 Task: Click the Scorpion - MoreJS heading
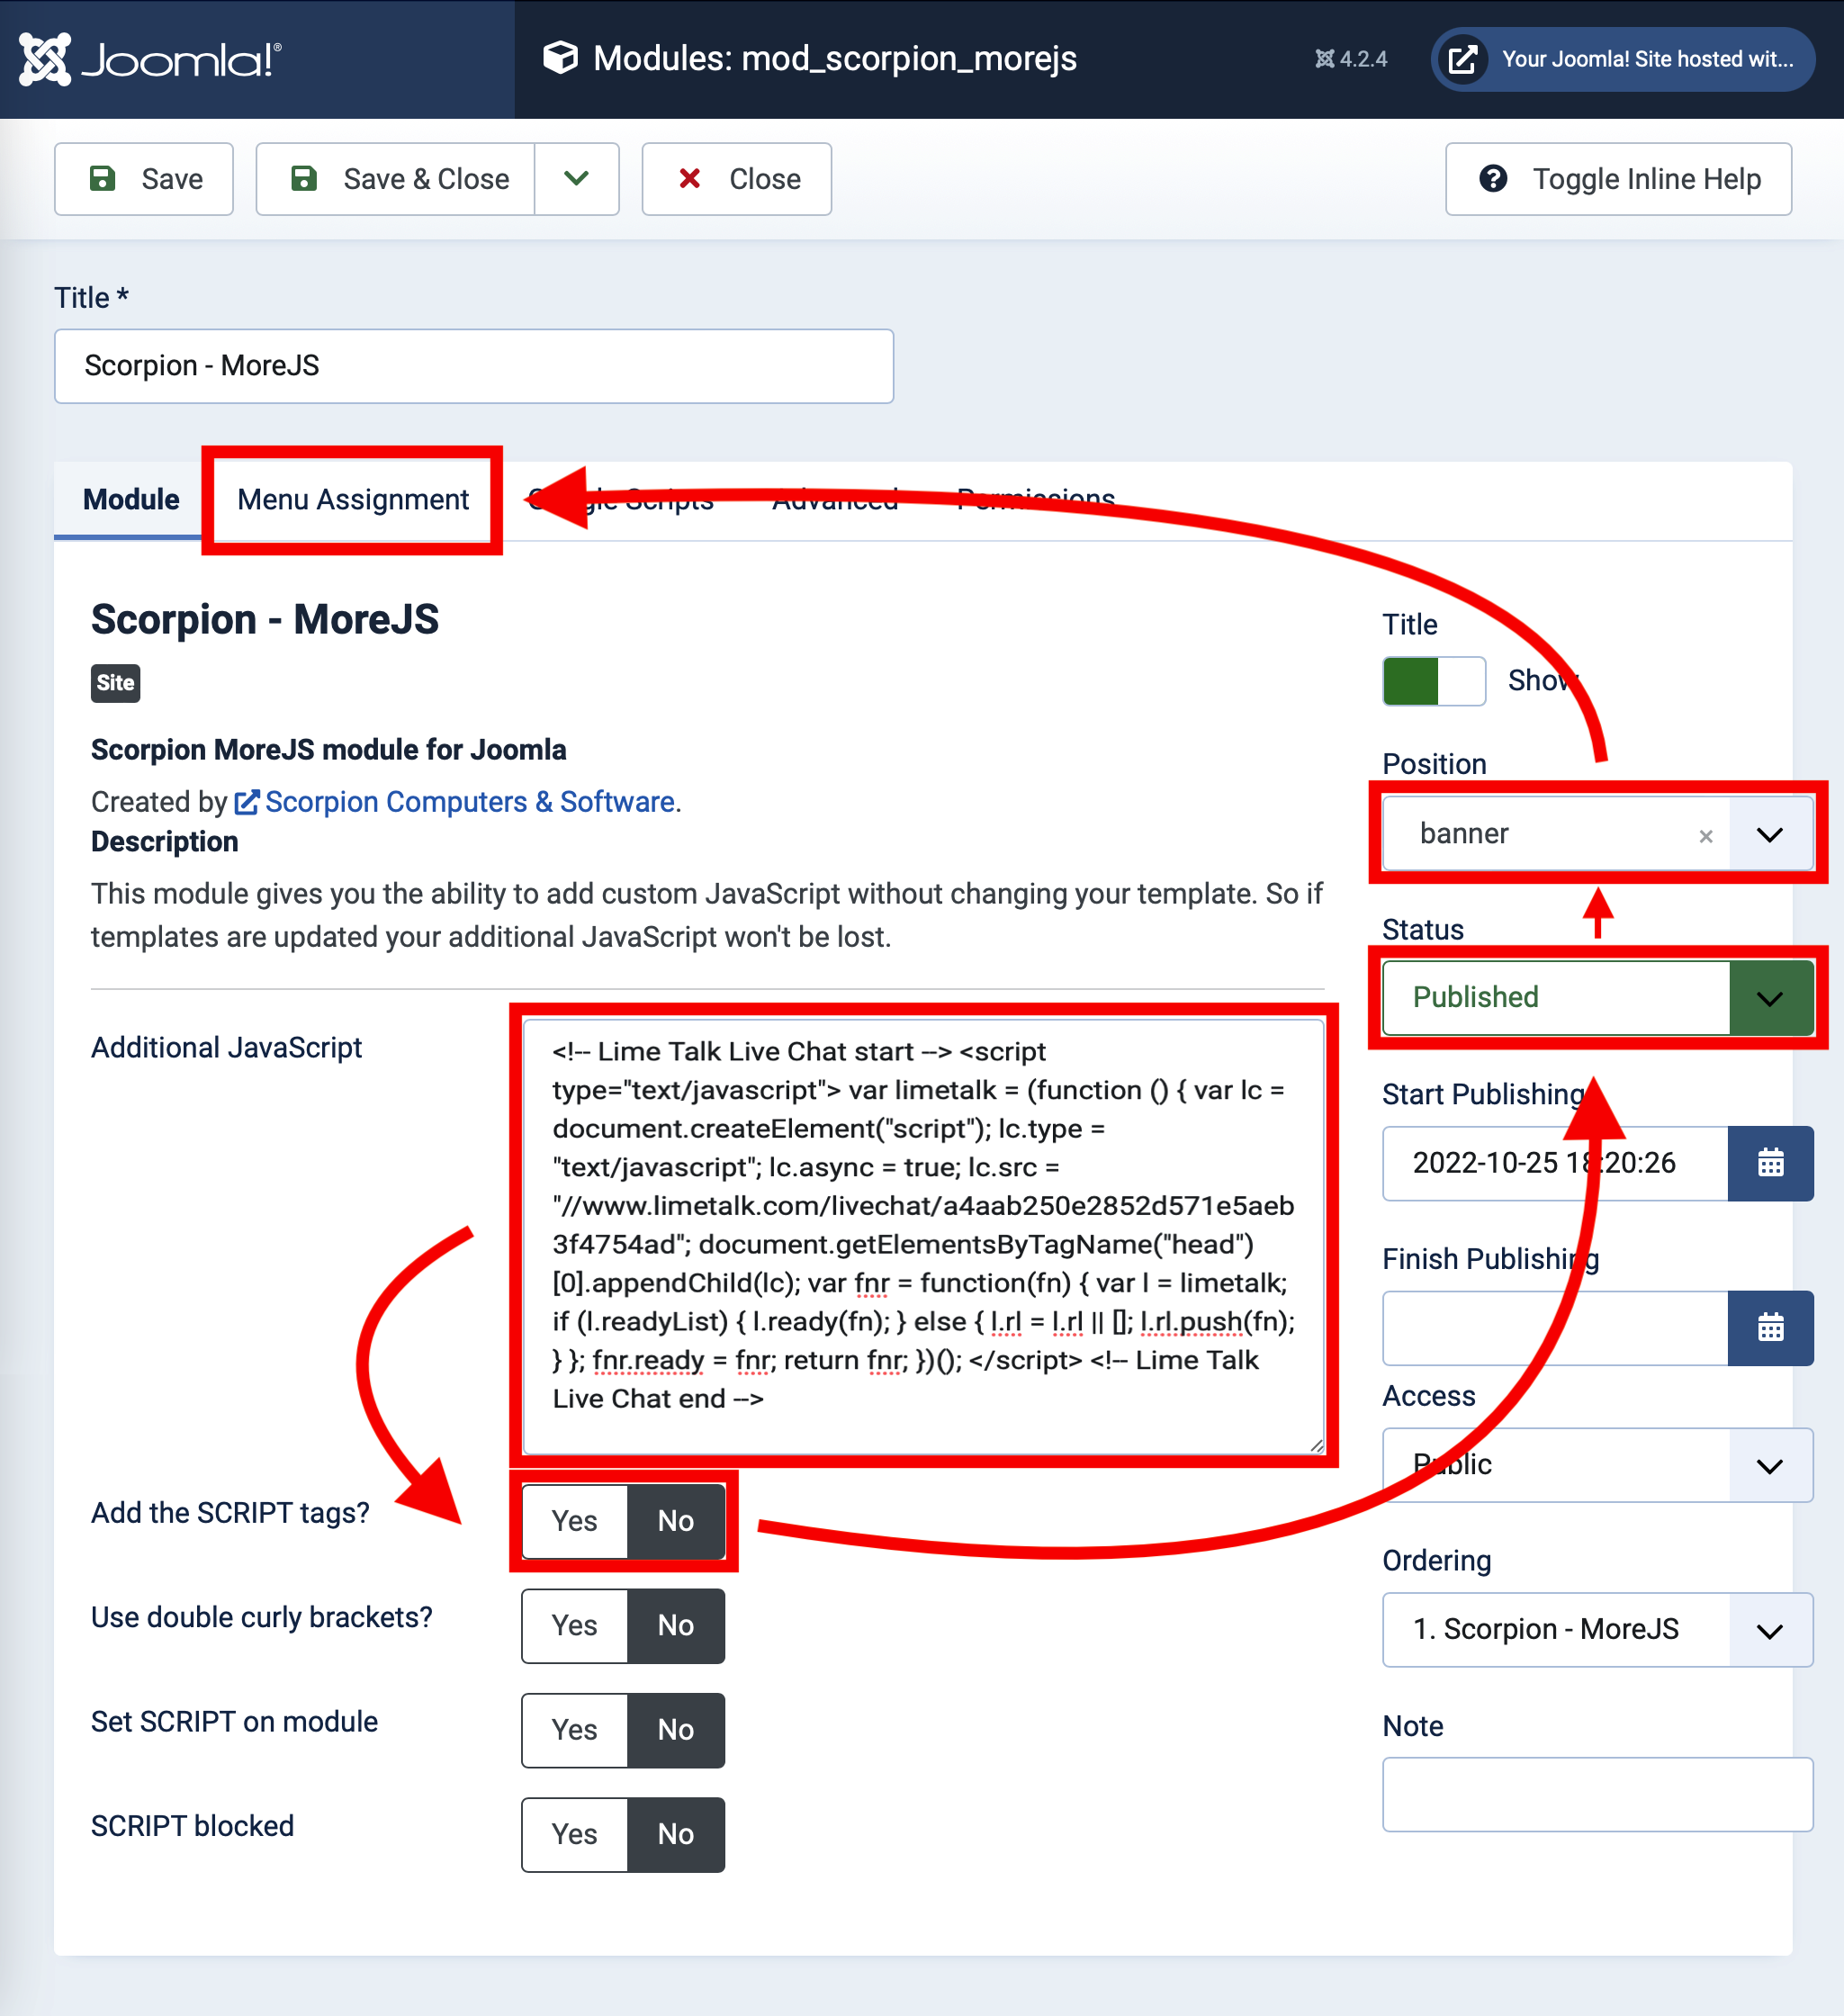[x=265, y=620]
